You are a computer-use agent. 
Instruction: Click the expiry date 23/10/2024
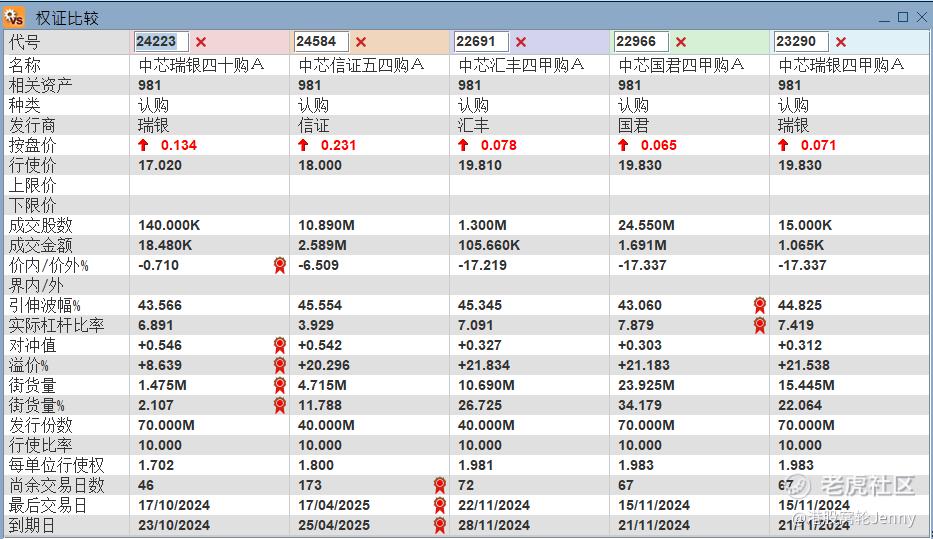[x=174, y=525]
